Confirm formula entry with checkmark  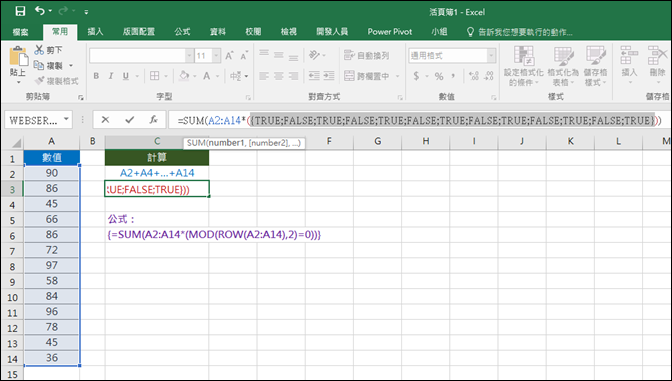[129, 120]
